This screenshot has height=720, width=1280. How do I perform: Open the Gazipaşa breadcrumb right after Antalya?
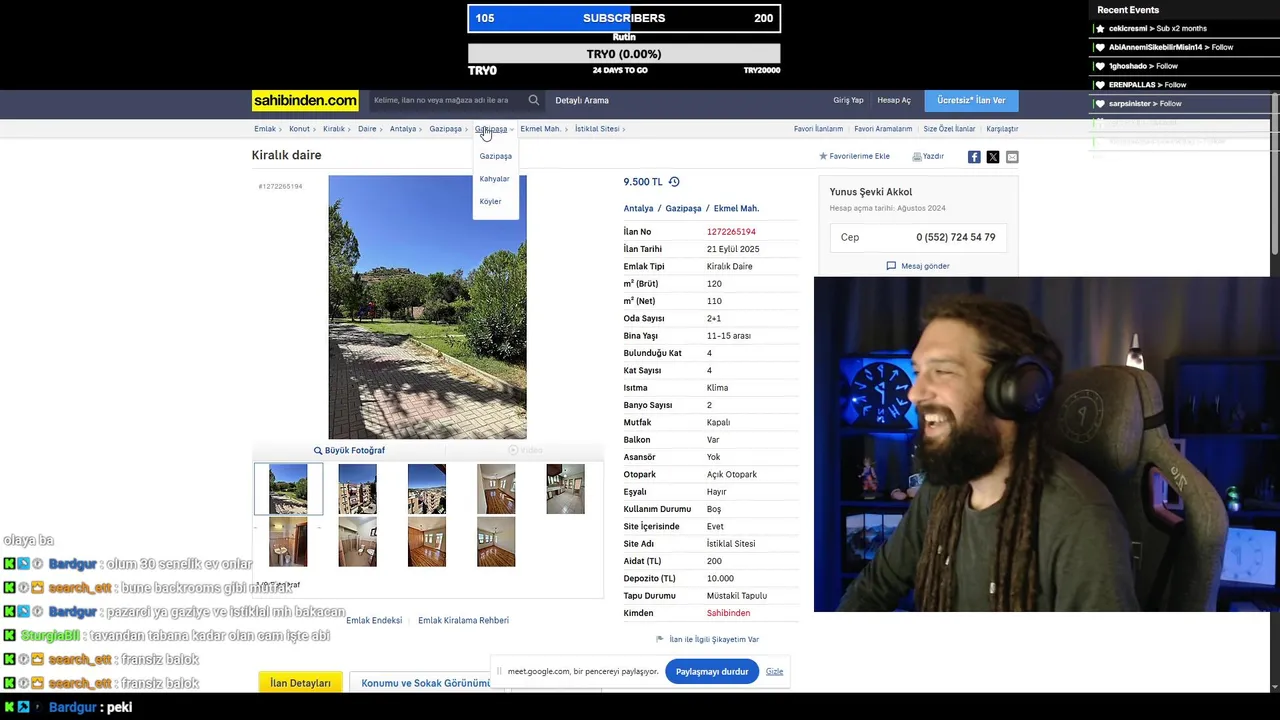[447, 129]
